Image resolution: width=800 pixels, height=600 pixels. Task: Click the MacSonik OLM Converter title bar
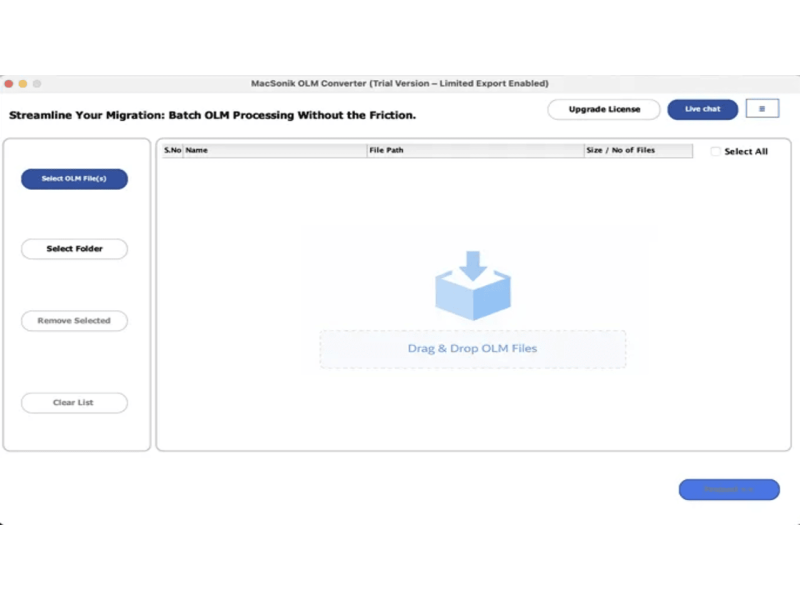click(400, 84)
